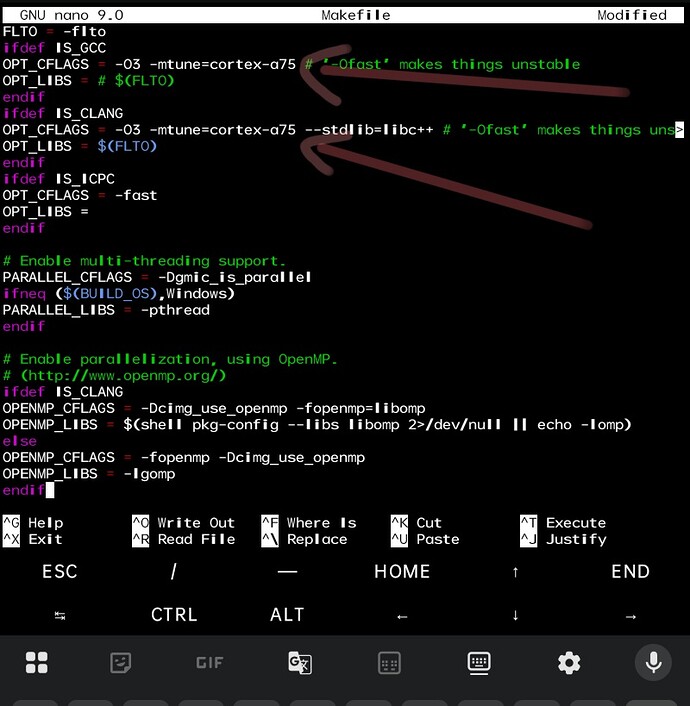Tap the tab key icon

click(59, 615)
